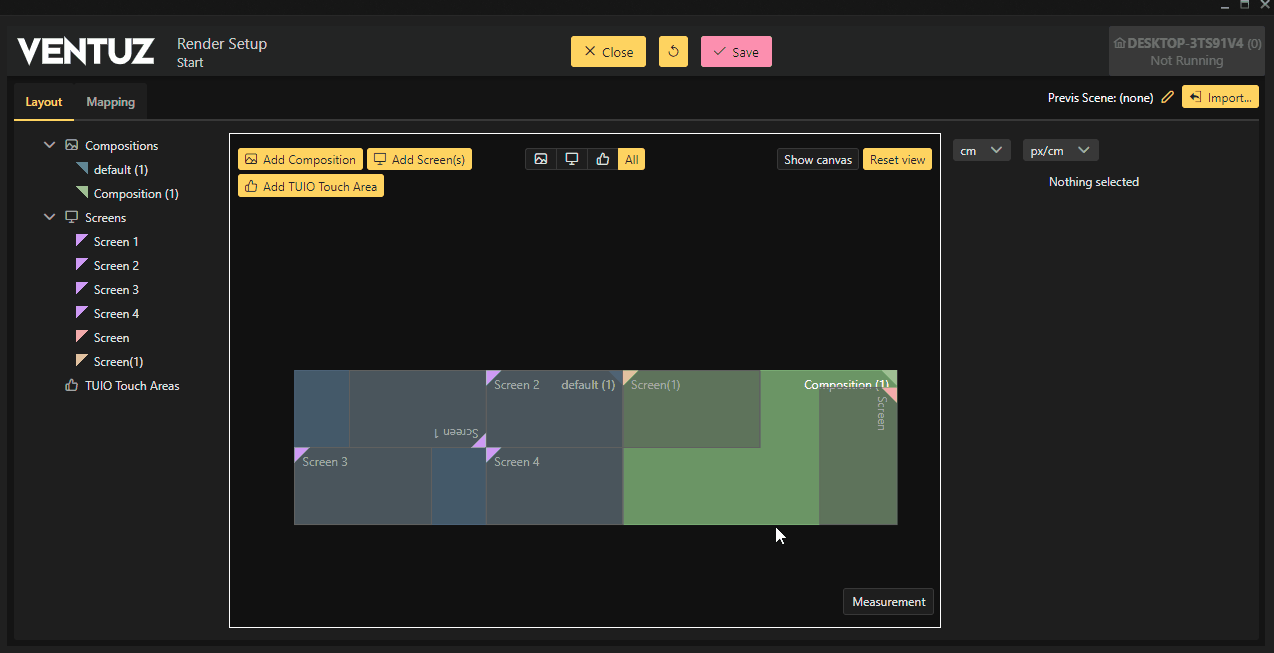This screenshot has width=1274, height=653.
Task: Collapse the Compositions tree node
Action: (x=50, y=145)
